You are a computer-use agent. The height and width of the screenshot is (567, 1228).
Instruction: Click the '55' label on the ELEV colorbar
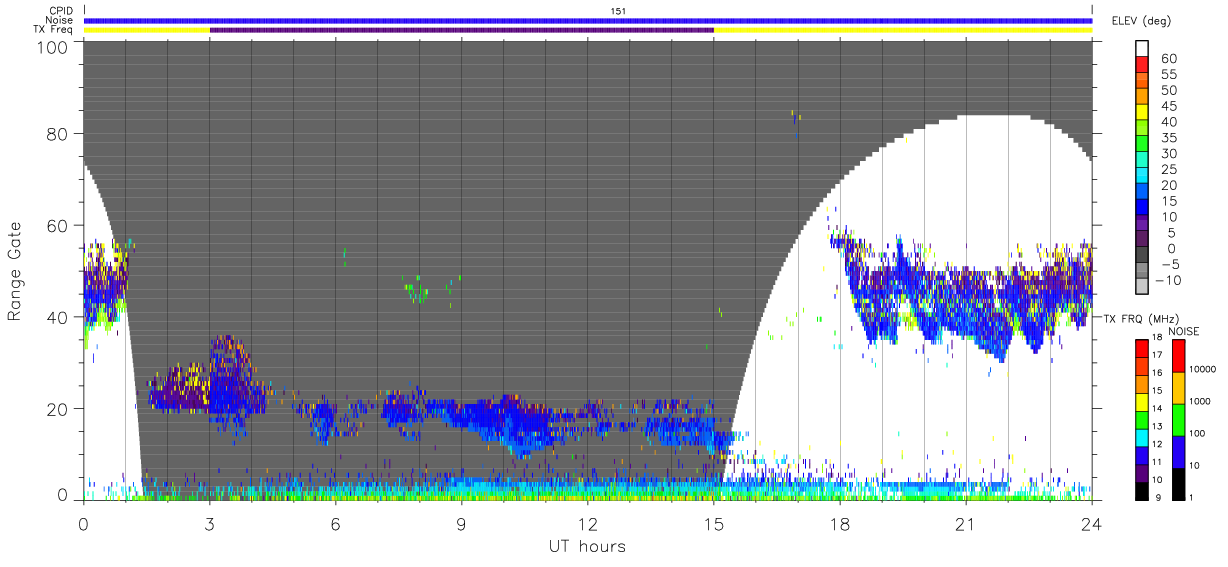(x=1169, y=75)
